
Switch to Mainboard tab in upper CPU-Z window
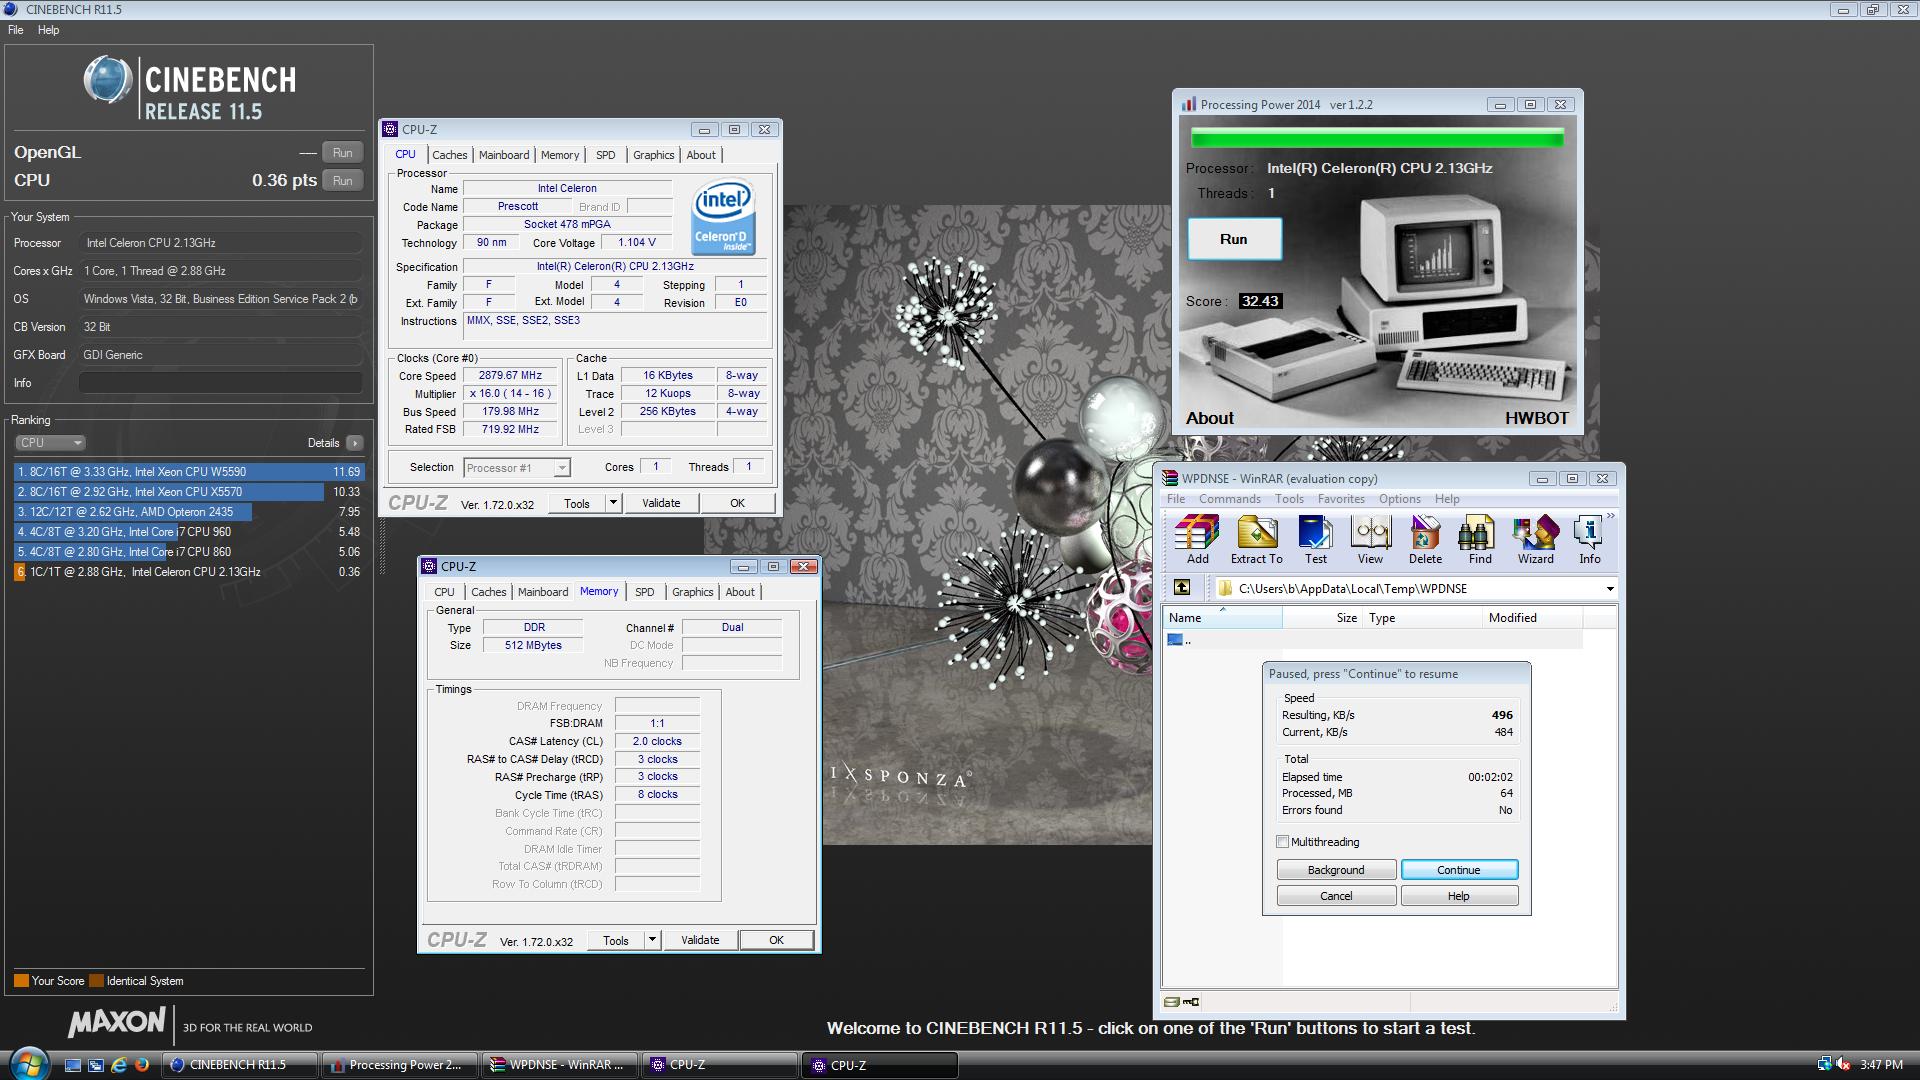(x=504, y=155)
